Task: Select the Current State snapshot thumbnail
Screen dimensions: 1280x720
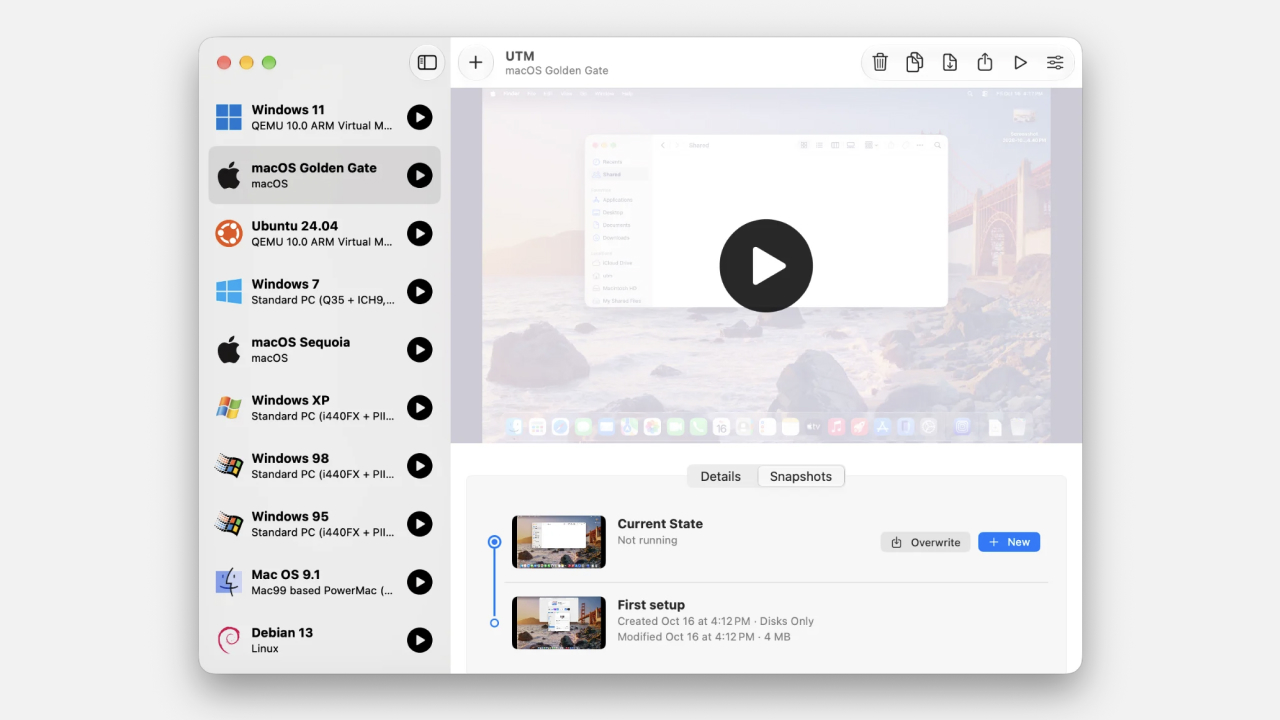Action: [x=559, y=542]
